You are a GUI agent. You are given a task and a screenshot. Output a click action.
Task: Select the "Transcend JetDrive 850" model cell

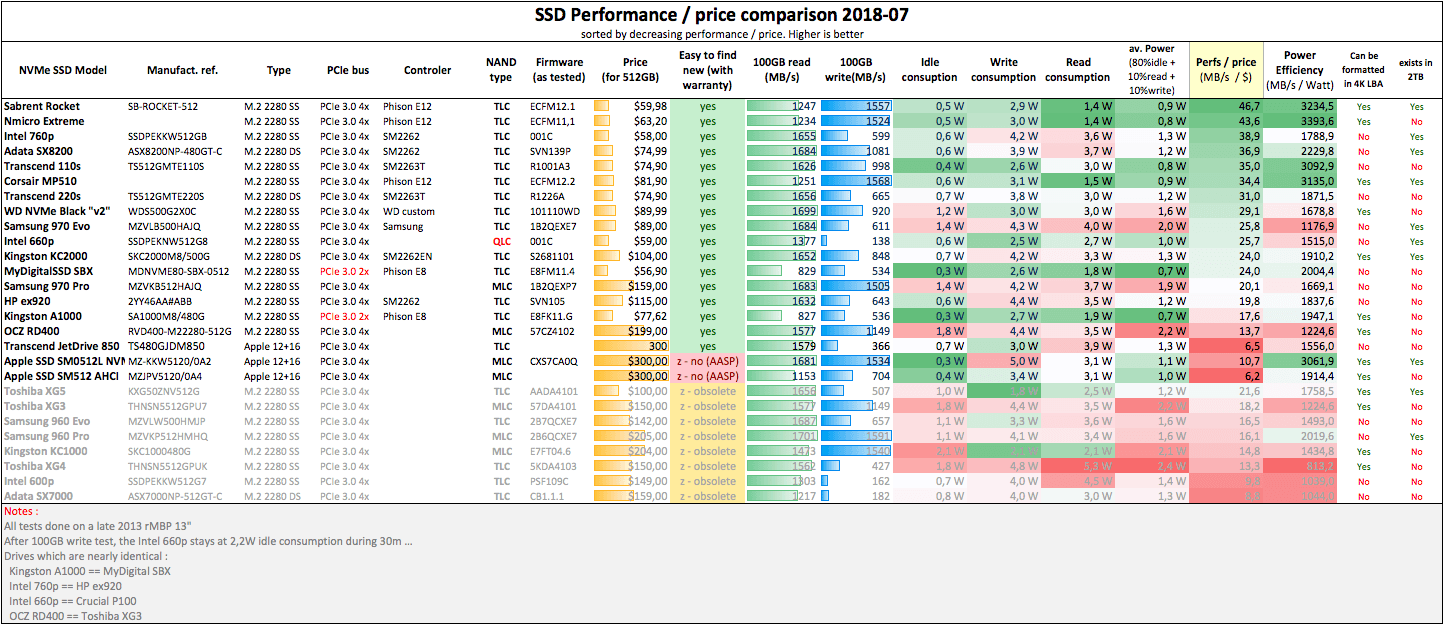(x=61, y=346)
